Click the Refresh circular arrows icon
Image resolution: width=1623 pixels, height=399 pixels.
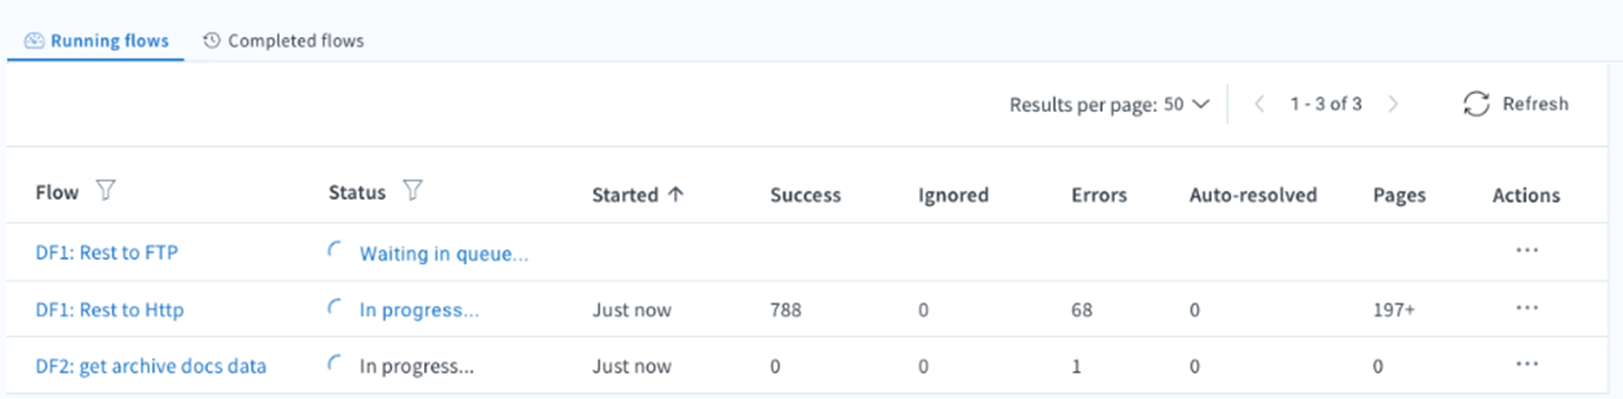1476,104
